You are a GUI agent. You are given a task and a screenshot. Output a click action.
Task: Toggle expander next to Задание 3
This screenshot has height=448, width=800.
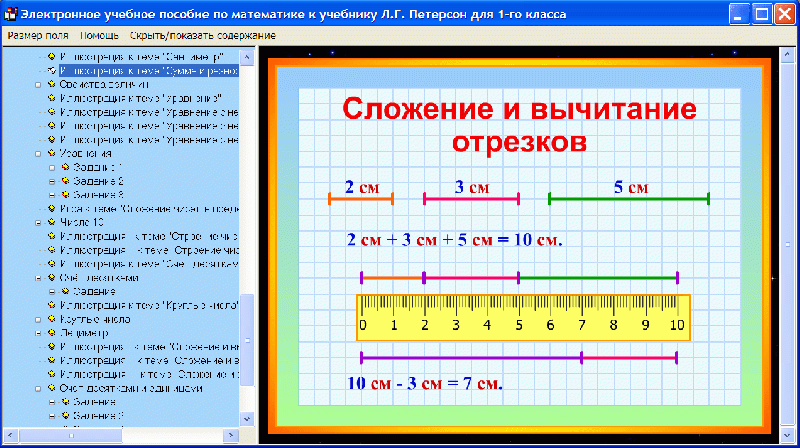click(52, 195)
